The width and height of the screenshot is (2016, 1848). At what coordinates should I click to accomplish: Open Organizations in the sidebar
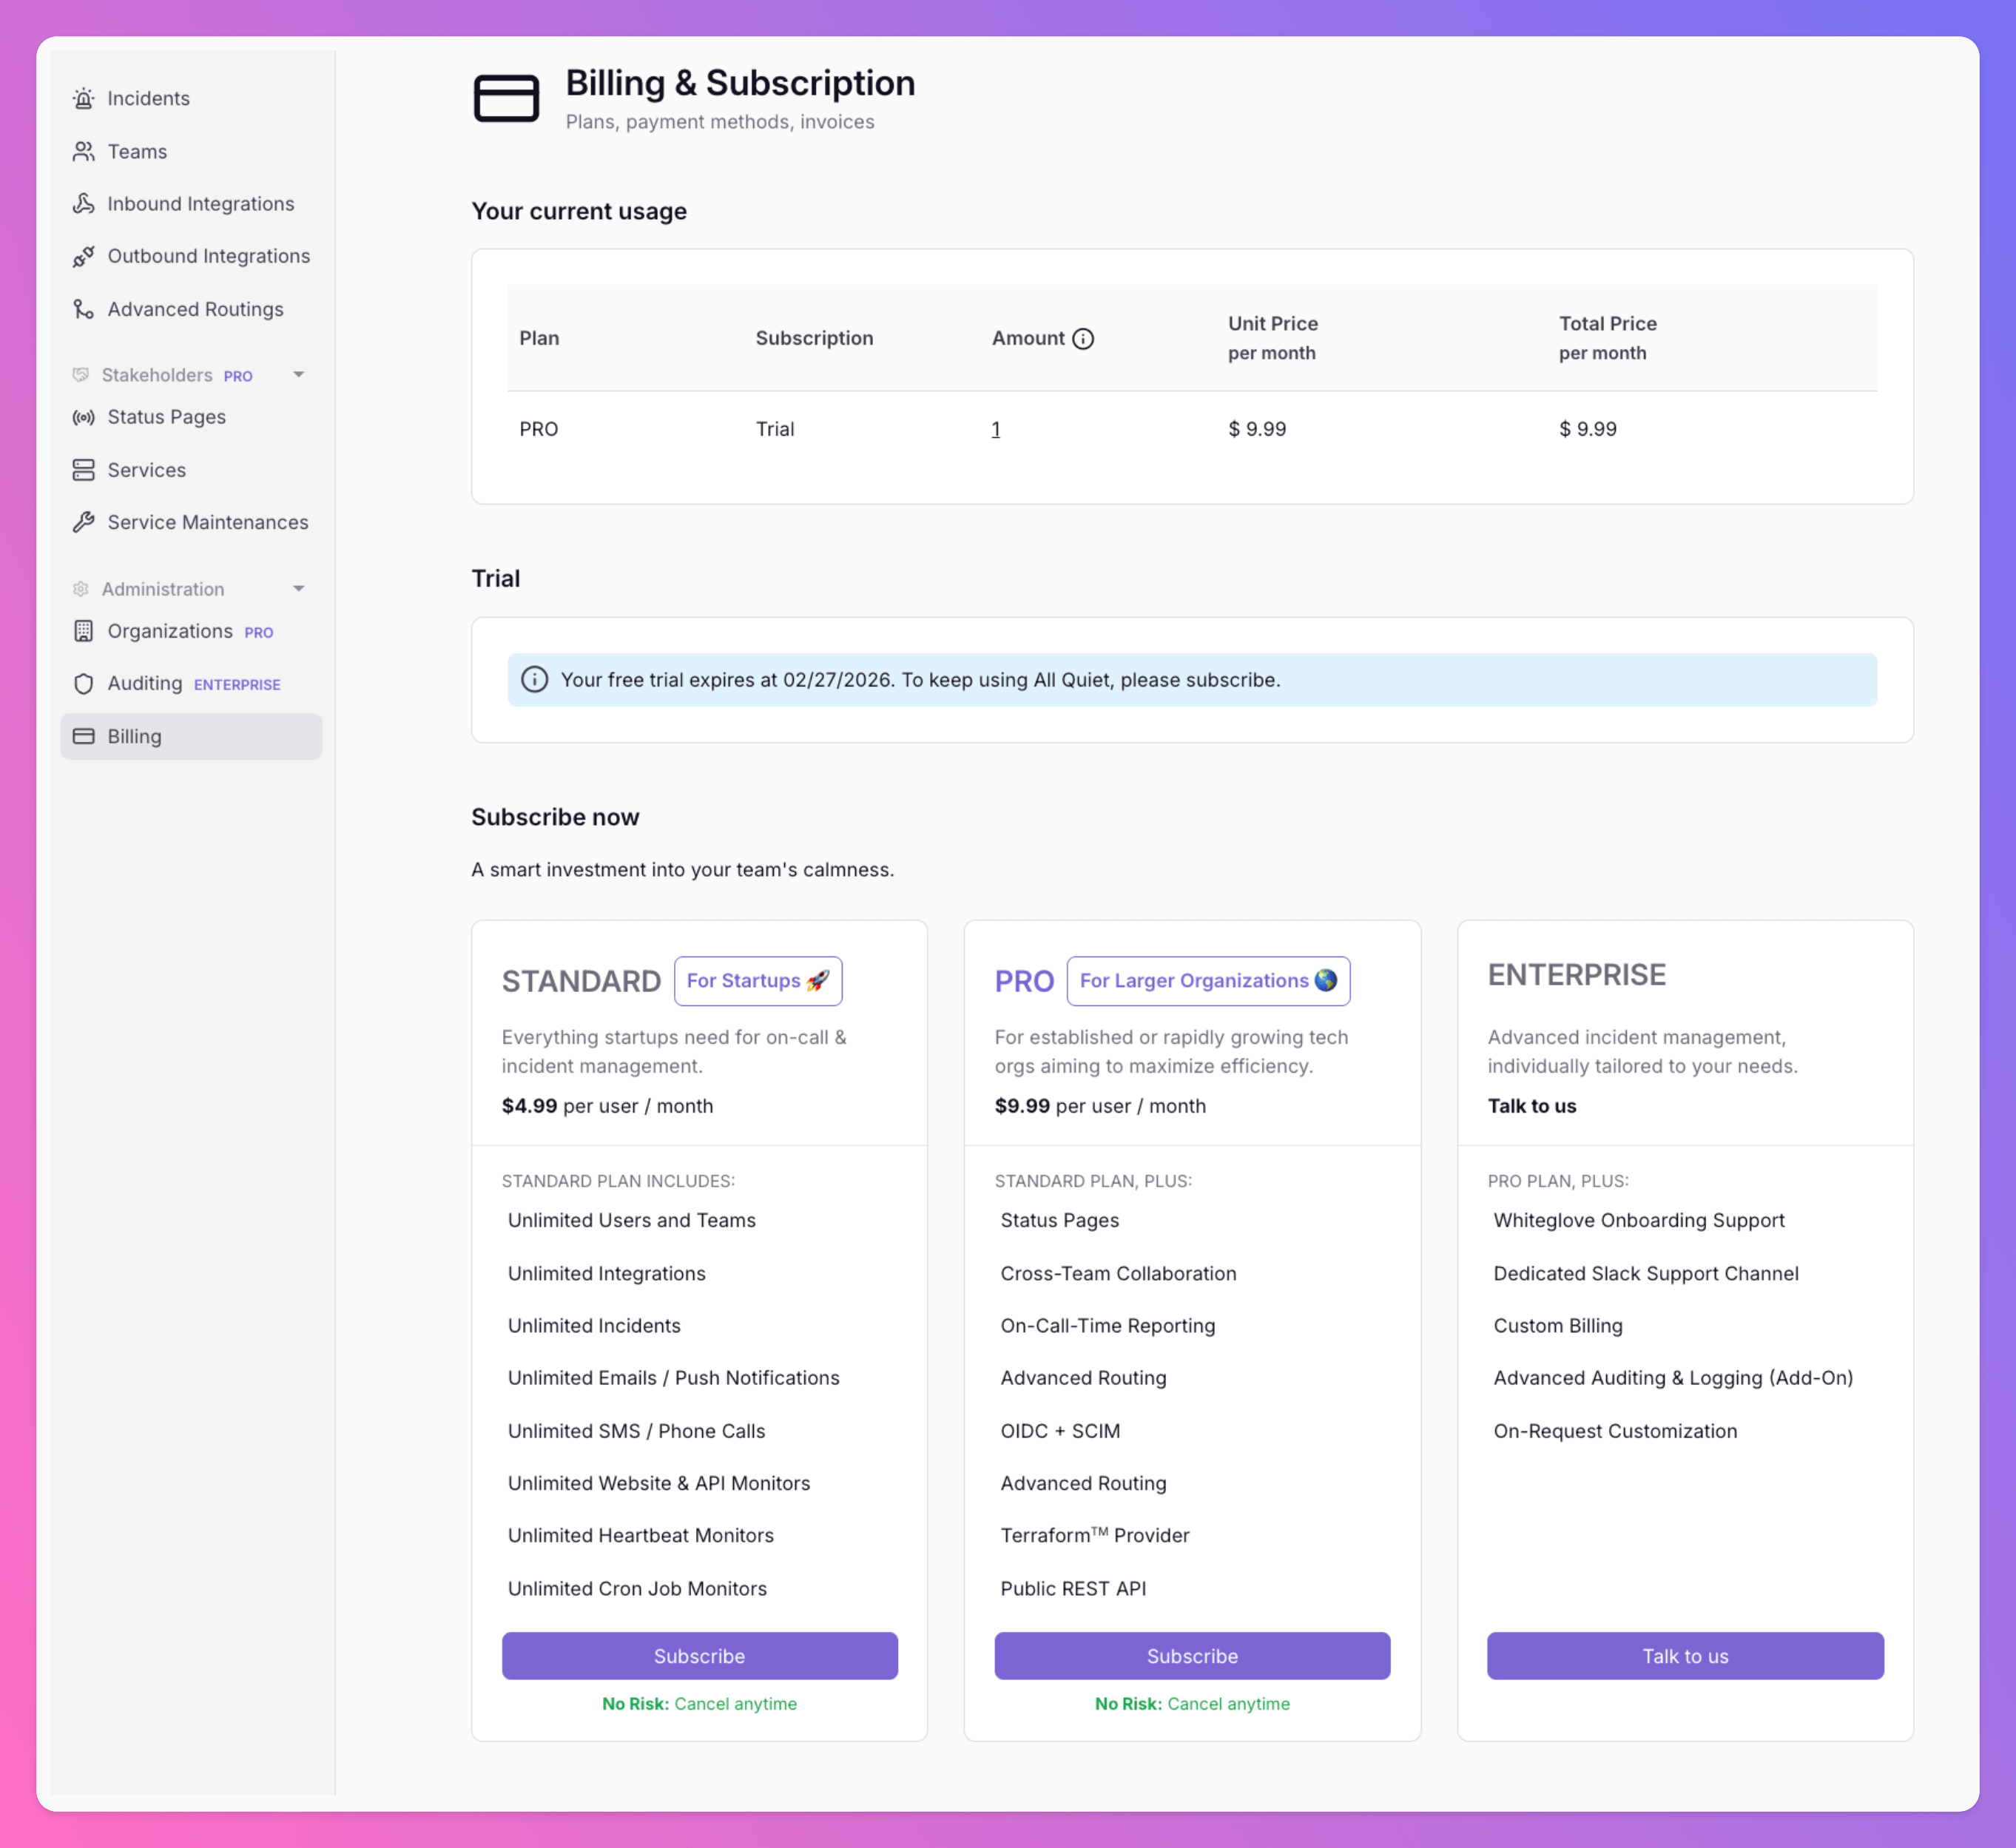click(170, 631)
